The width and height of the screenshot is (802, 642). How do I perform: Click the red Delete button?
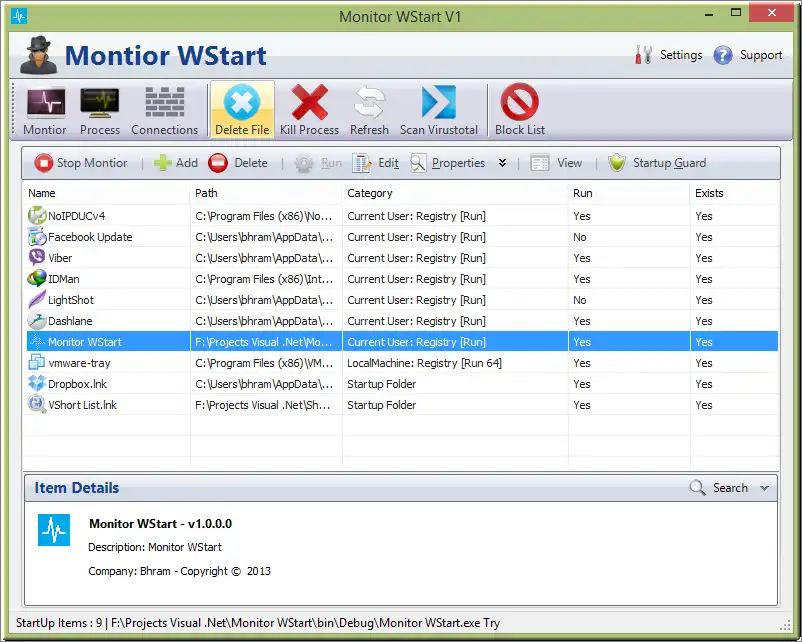point(238,163)
